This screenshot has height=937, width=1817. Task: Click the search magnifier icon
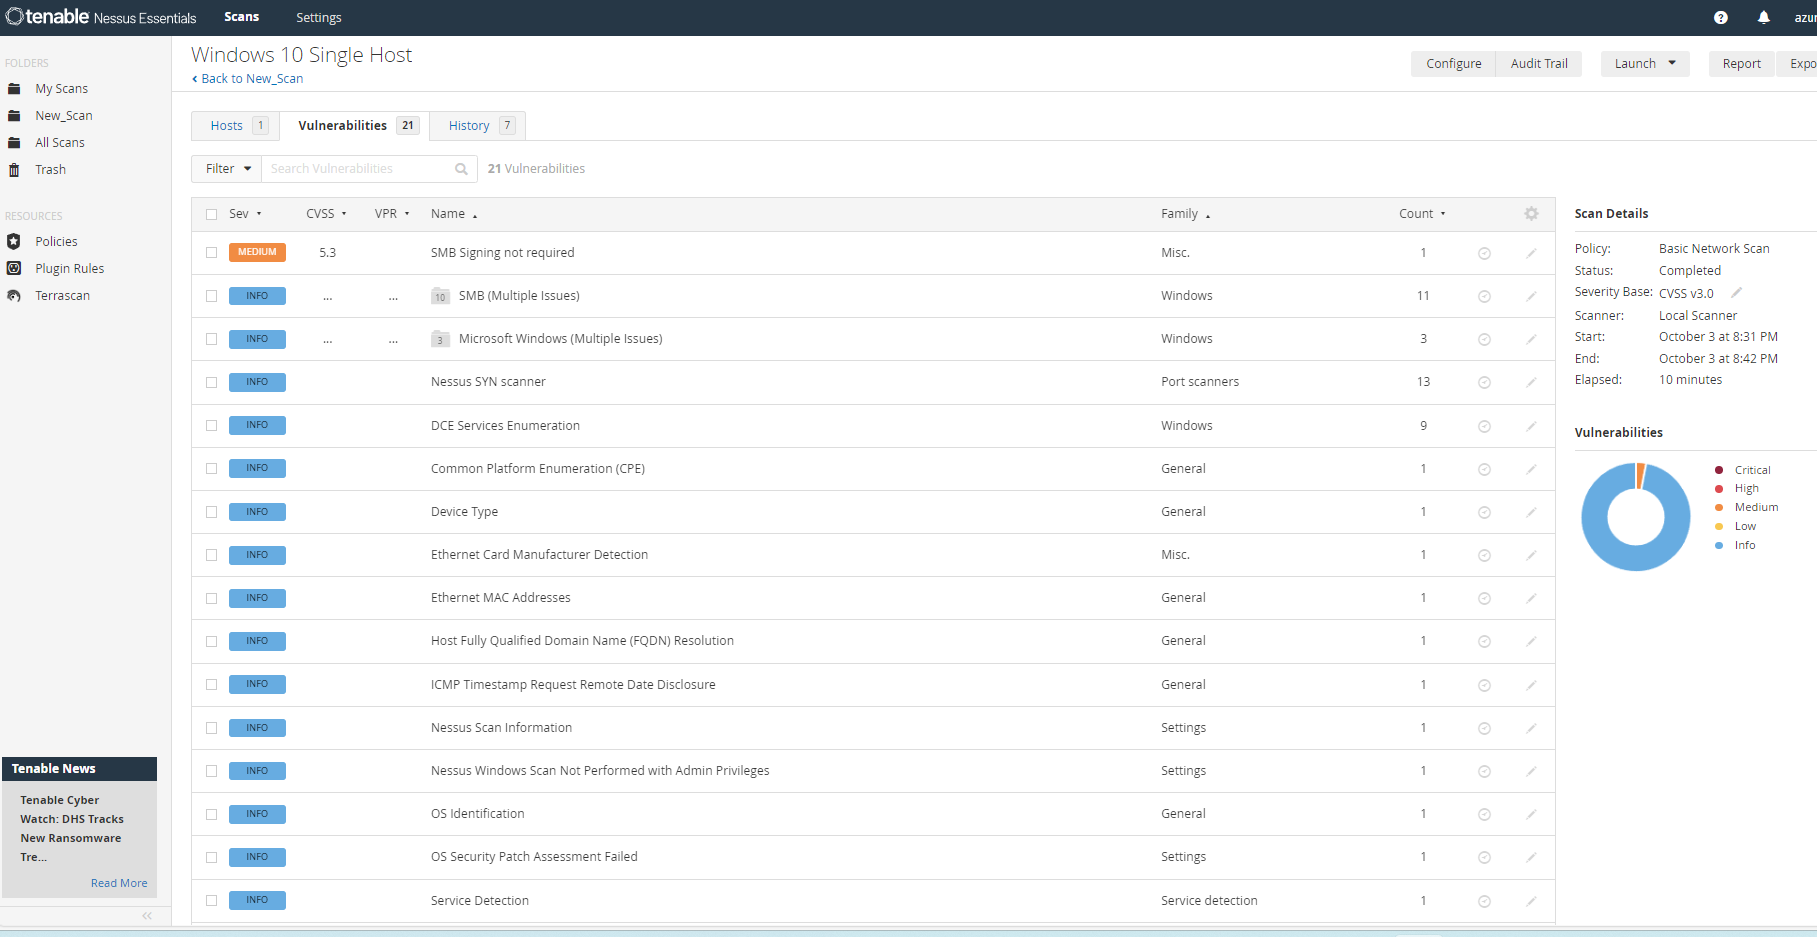(x=461, y=169)
